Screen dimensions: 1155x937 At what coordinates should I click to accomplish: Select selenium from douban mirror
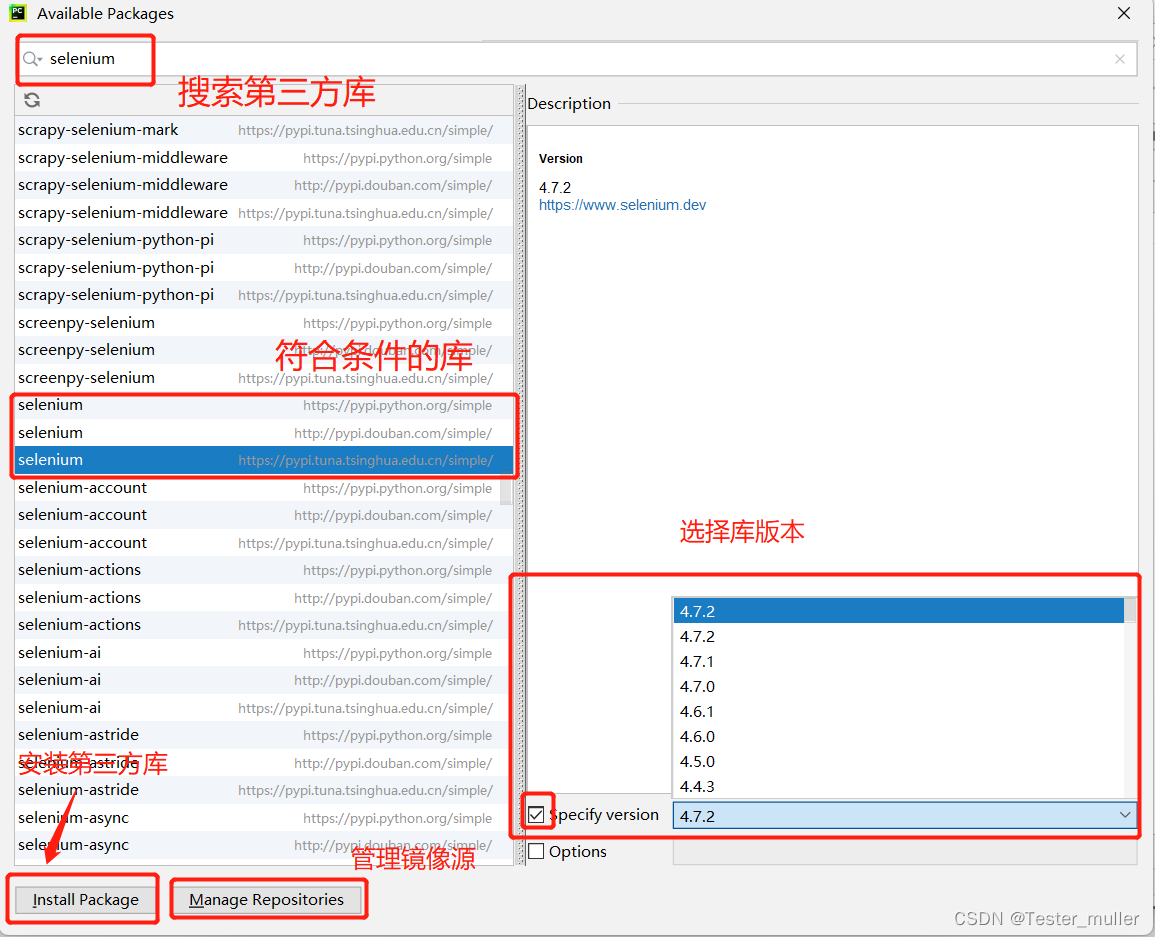click(264, 433)
